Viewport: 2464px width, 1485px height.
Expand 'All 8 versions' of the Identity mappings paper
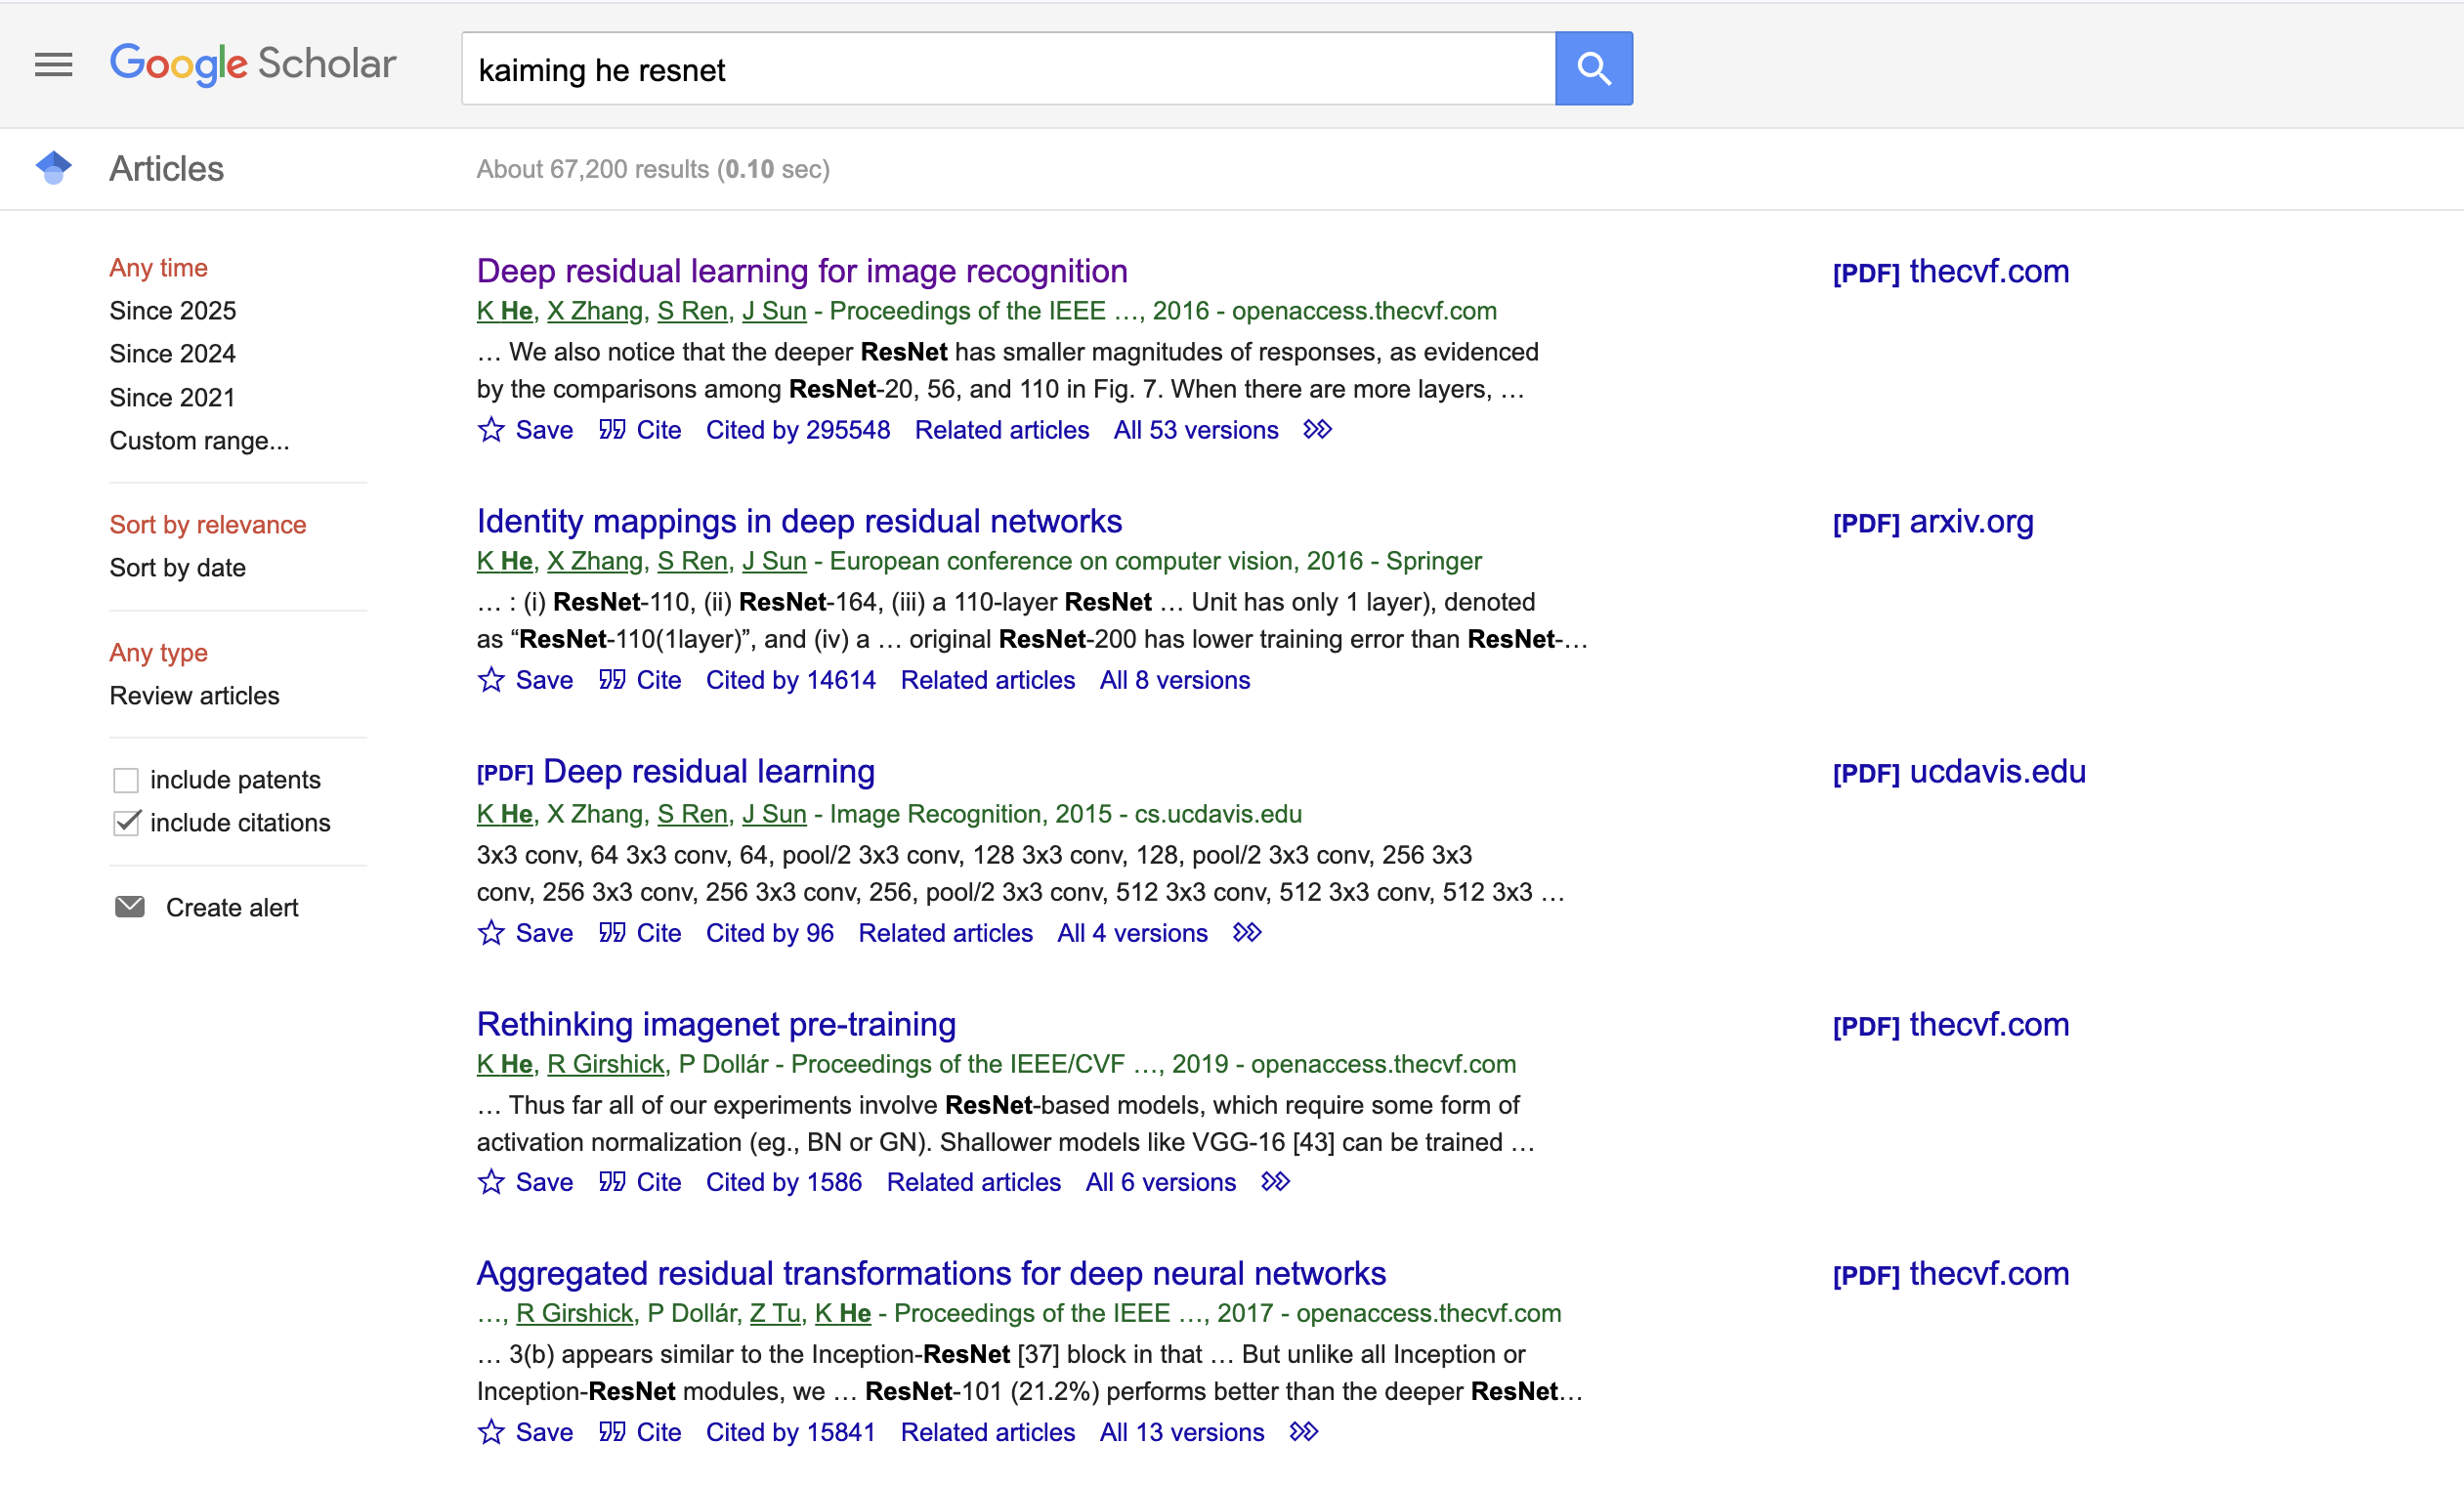pyautogui.click(x=1174, y=679)
